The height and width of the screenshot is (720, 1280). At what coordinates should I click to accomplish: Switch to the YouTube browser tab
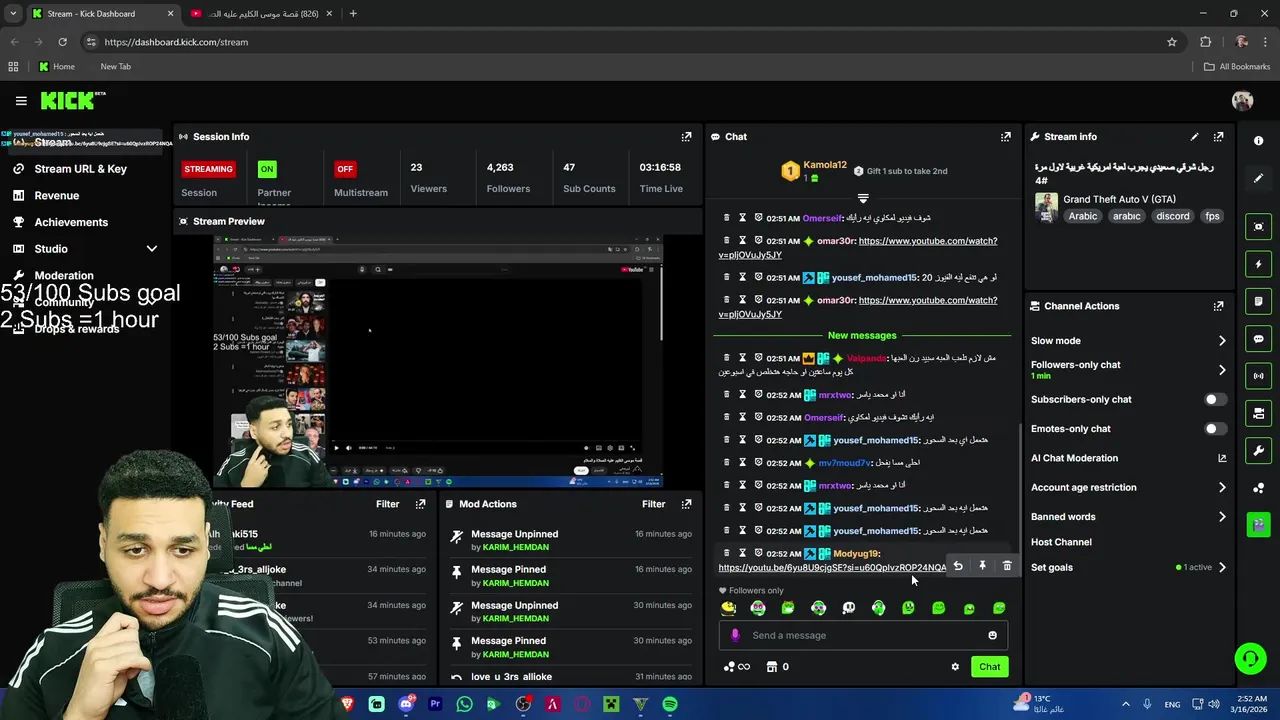click(263, 14)
